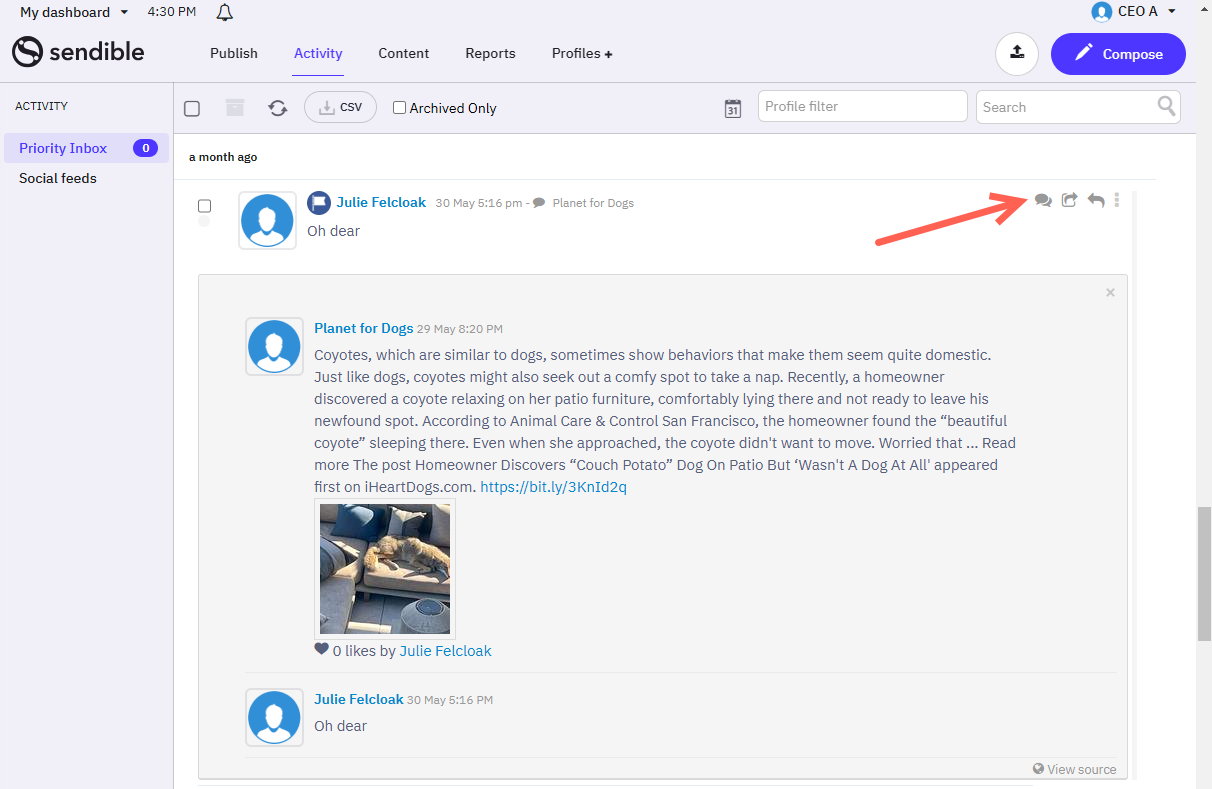Open Priority Inbox in the sidebar

pyautogui.click(x=86, y=148)
